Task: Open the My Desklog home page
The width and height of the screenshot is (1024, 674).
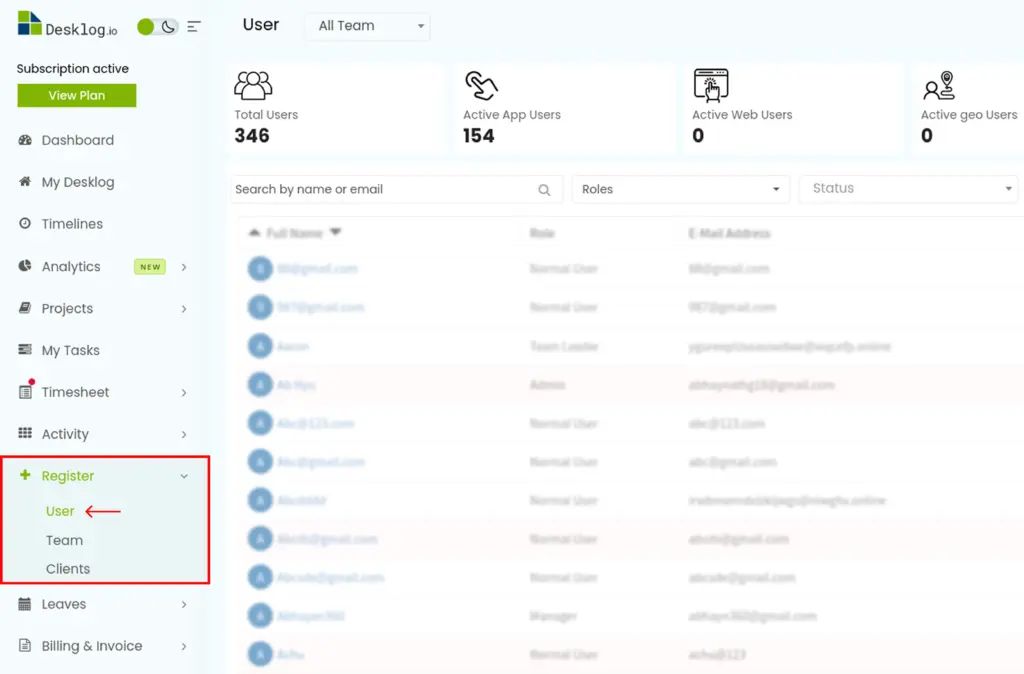Action: [x=77, y=182]
